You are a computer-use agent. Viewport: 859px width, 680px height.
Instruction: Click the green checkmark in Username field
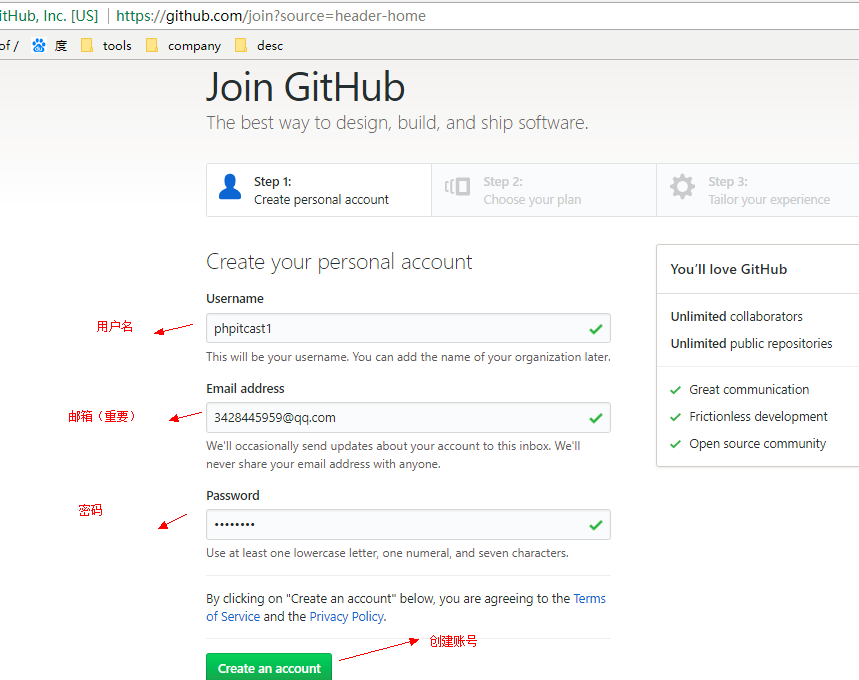596,329
